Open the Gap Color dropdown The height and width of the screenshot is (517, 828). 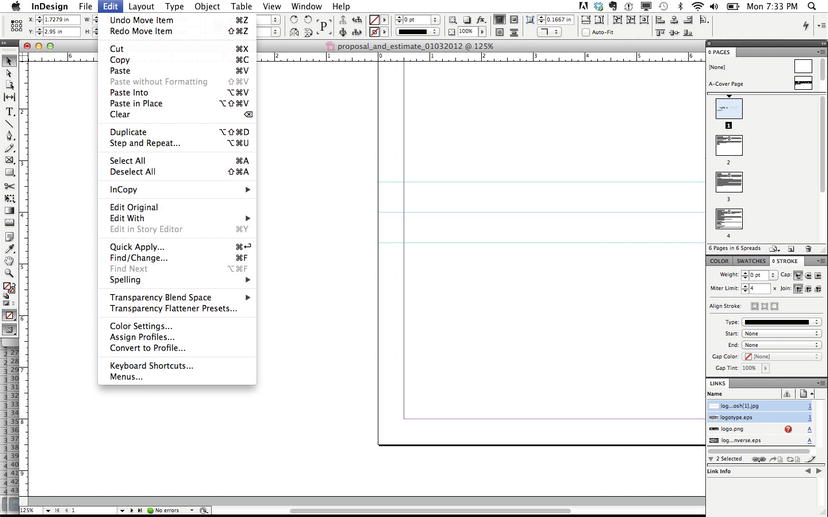[x=782, y=356]
